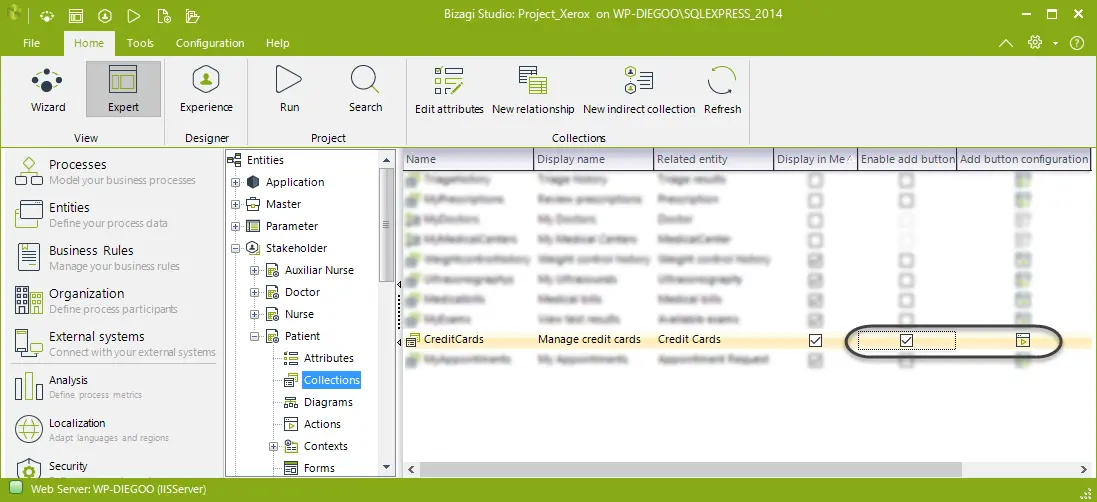This screenshot has height=502, width=1097.
Task: Select Forms under Patient
Action: point(319,468)
